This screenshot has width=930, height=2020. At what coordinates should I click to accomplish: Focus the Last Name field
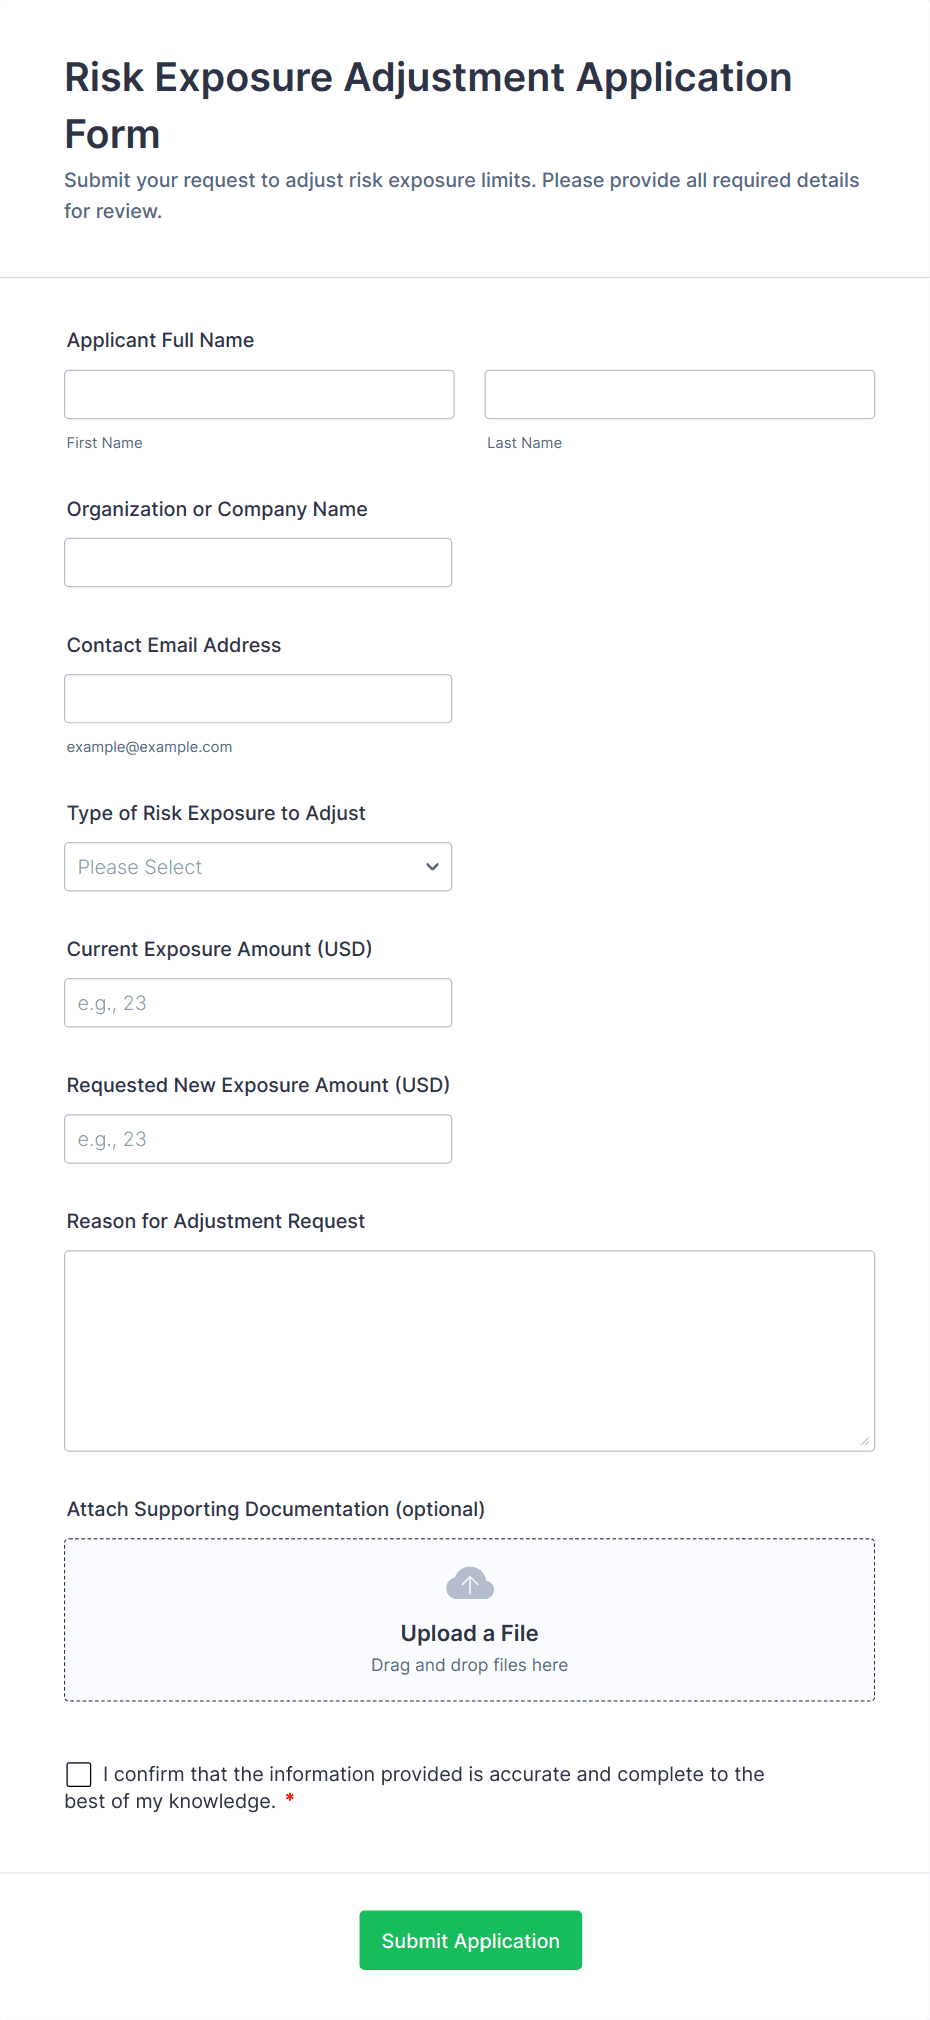(x=679, y=395)
